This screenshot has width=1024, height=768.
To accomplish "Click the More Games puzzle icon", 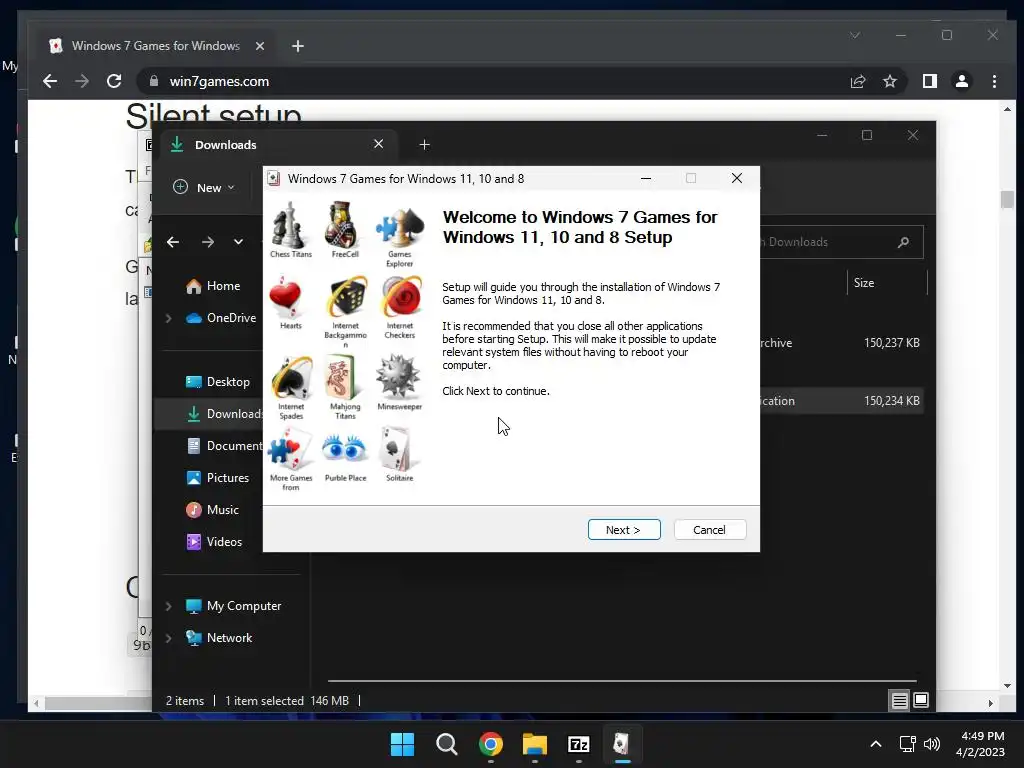I will pos(290,449).
